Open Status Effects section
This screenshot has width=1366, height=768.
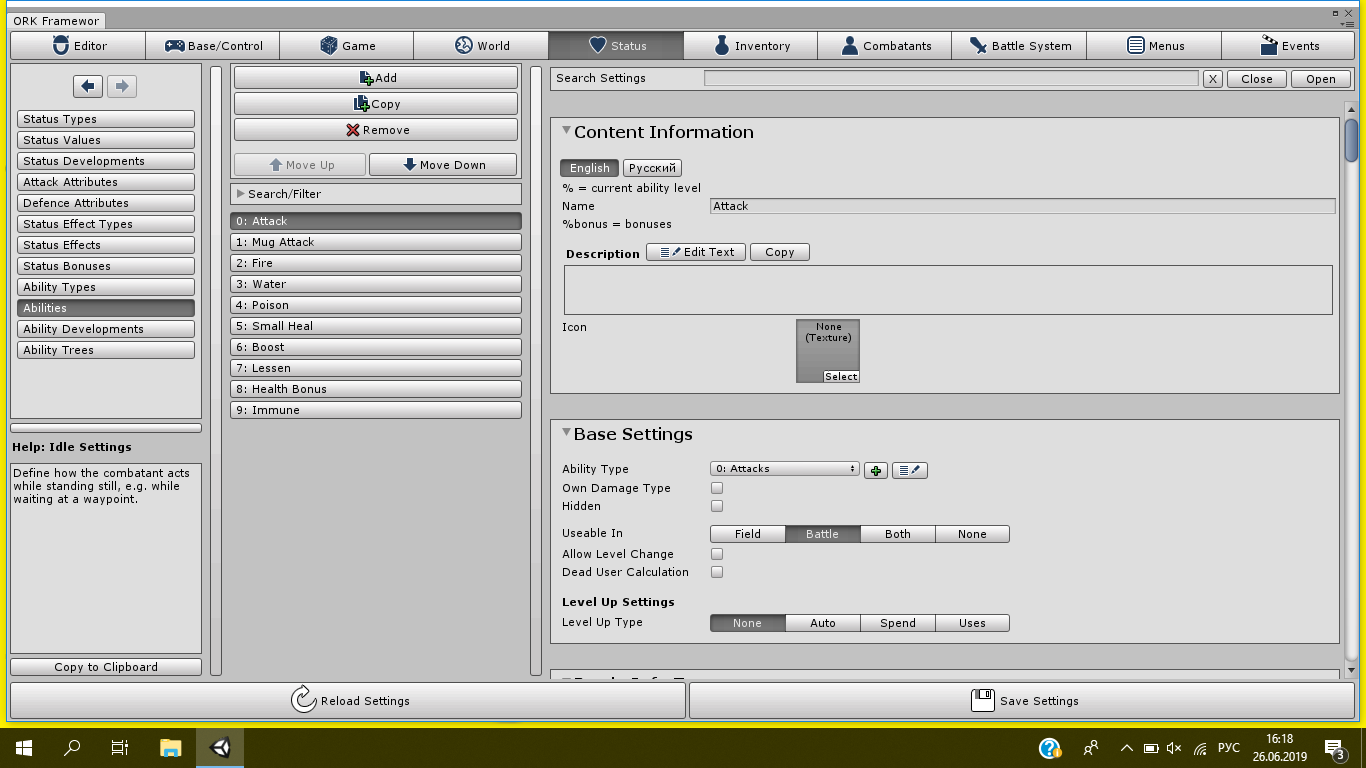click(x=106, y=245)
